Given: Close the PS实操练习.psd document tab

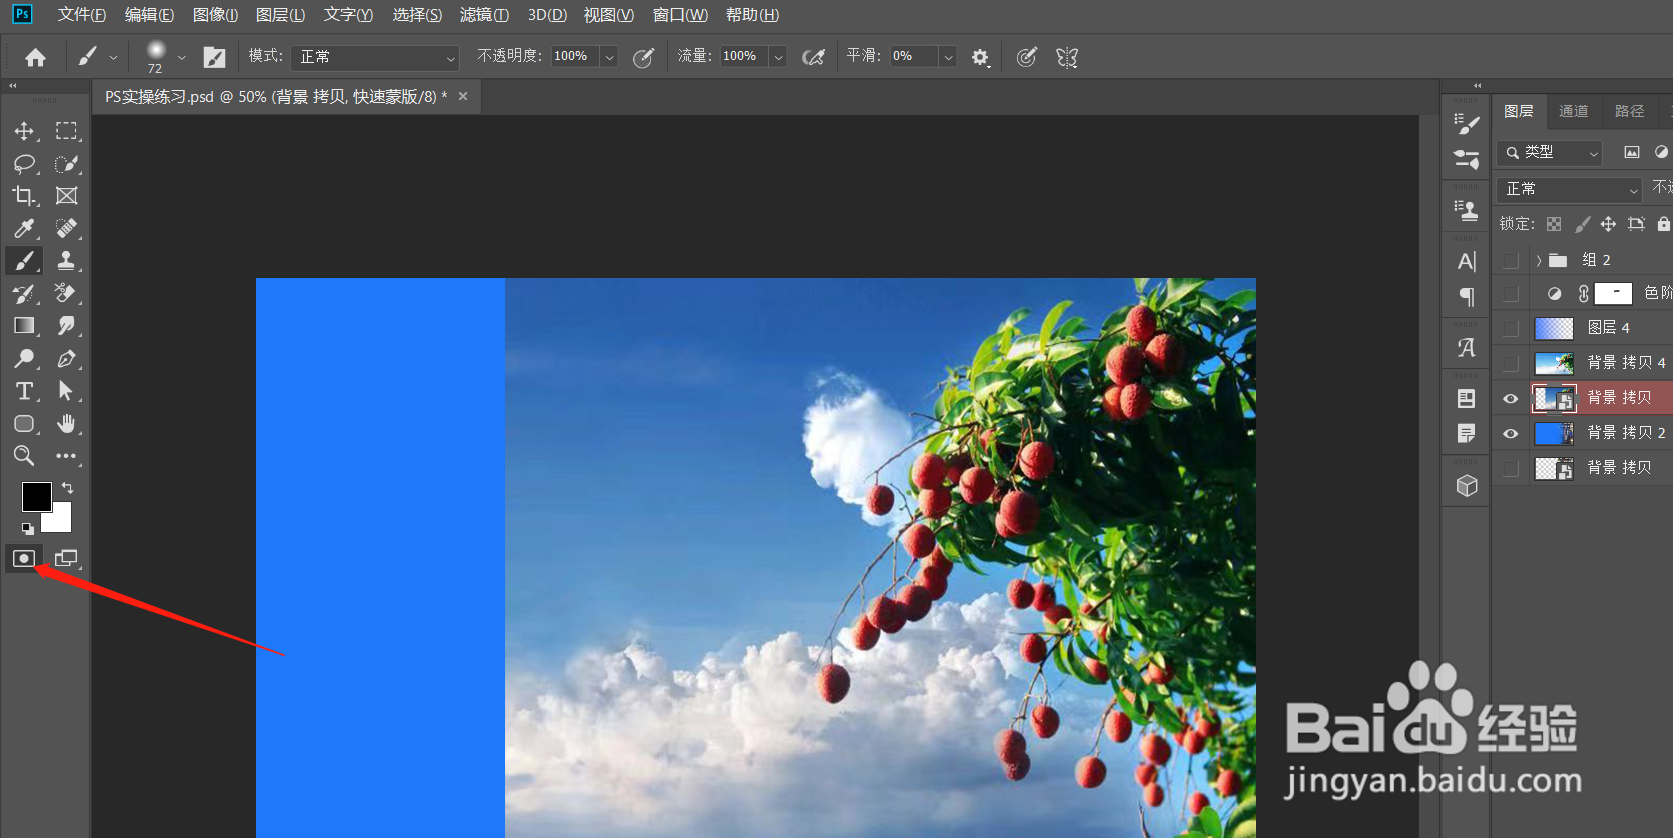Looking at the screenshot, I should coord(463,96).
